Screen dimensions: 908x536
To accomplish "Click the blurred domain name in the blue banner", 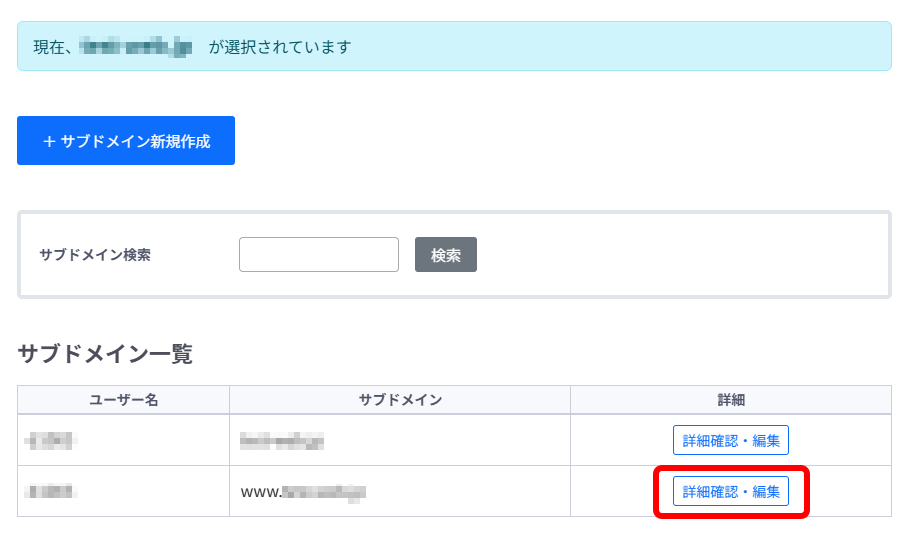I will 136,46.
